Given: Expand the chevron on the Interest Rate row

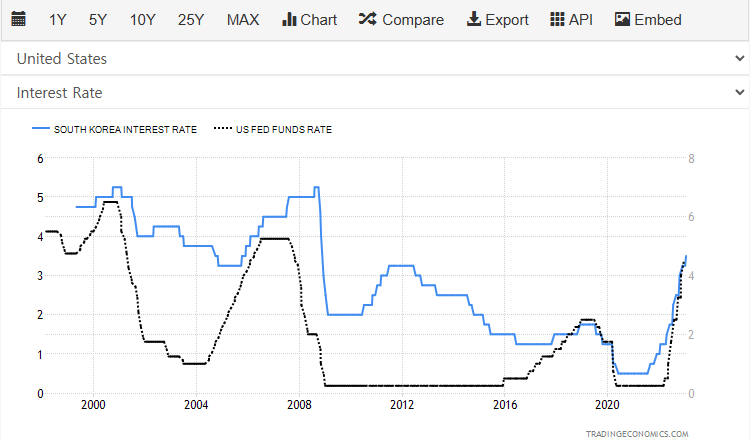Looking at the screenshot, I should click(x=740, y=92).
